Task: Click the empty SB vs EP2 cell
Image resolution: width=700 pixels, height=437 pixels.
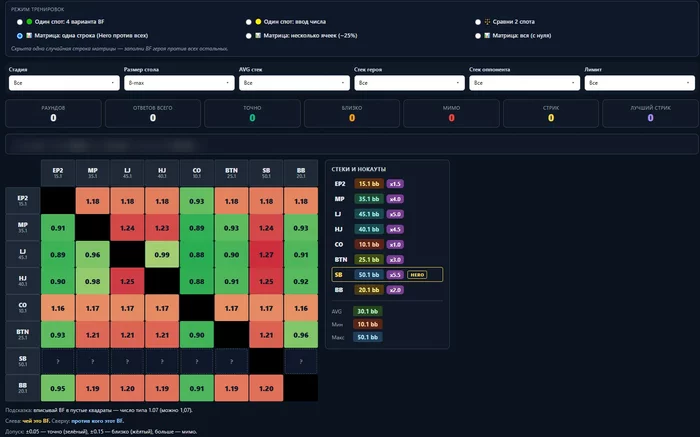Action: [x=58, y=362]
